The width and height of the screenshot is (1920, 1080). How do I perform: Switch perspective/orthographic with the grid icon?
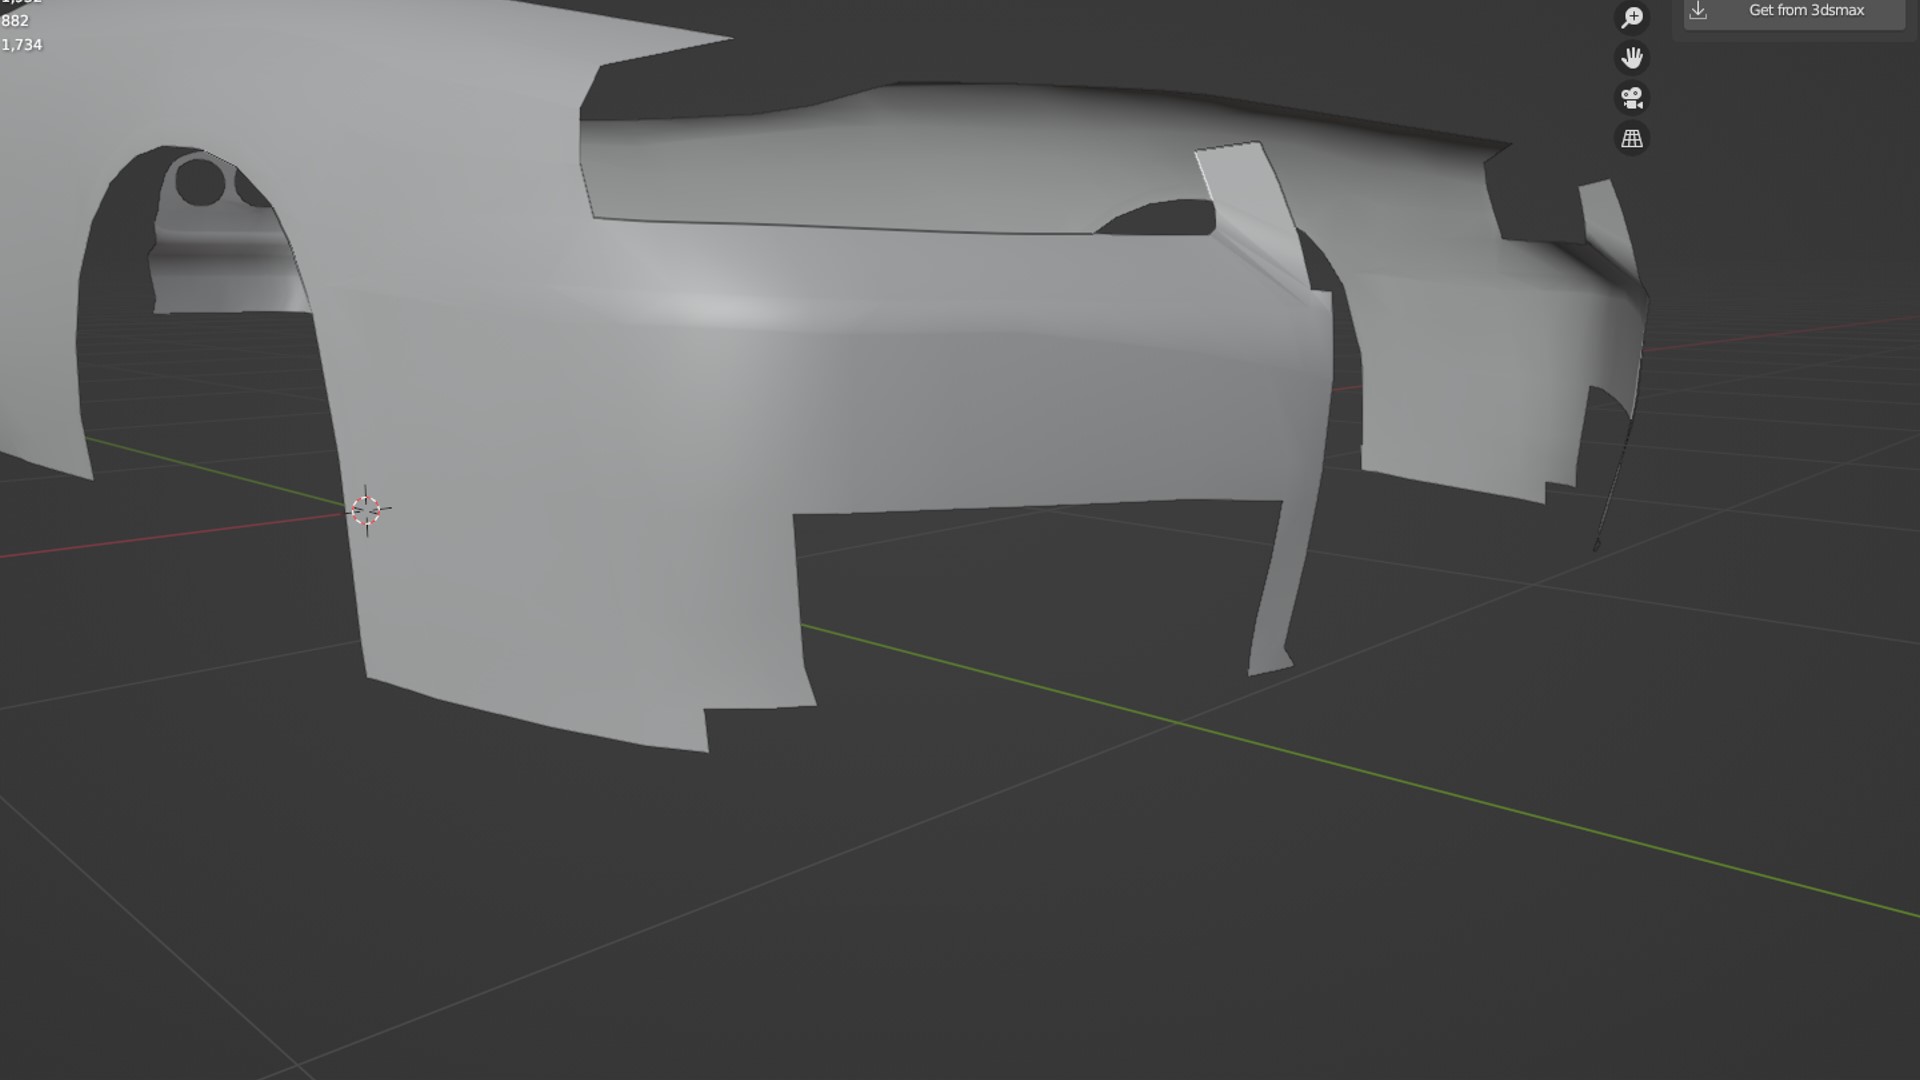(1632, 139)
